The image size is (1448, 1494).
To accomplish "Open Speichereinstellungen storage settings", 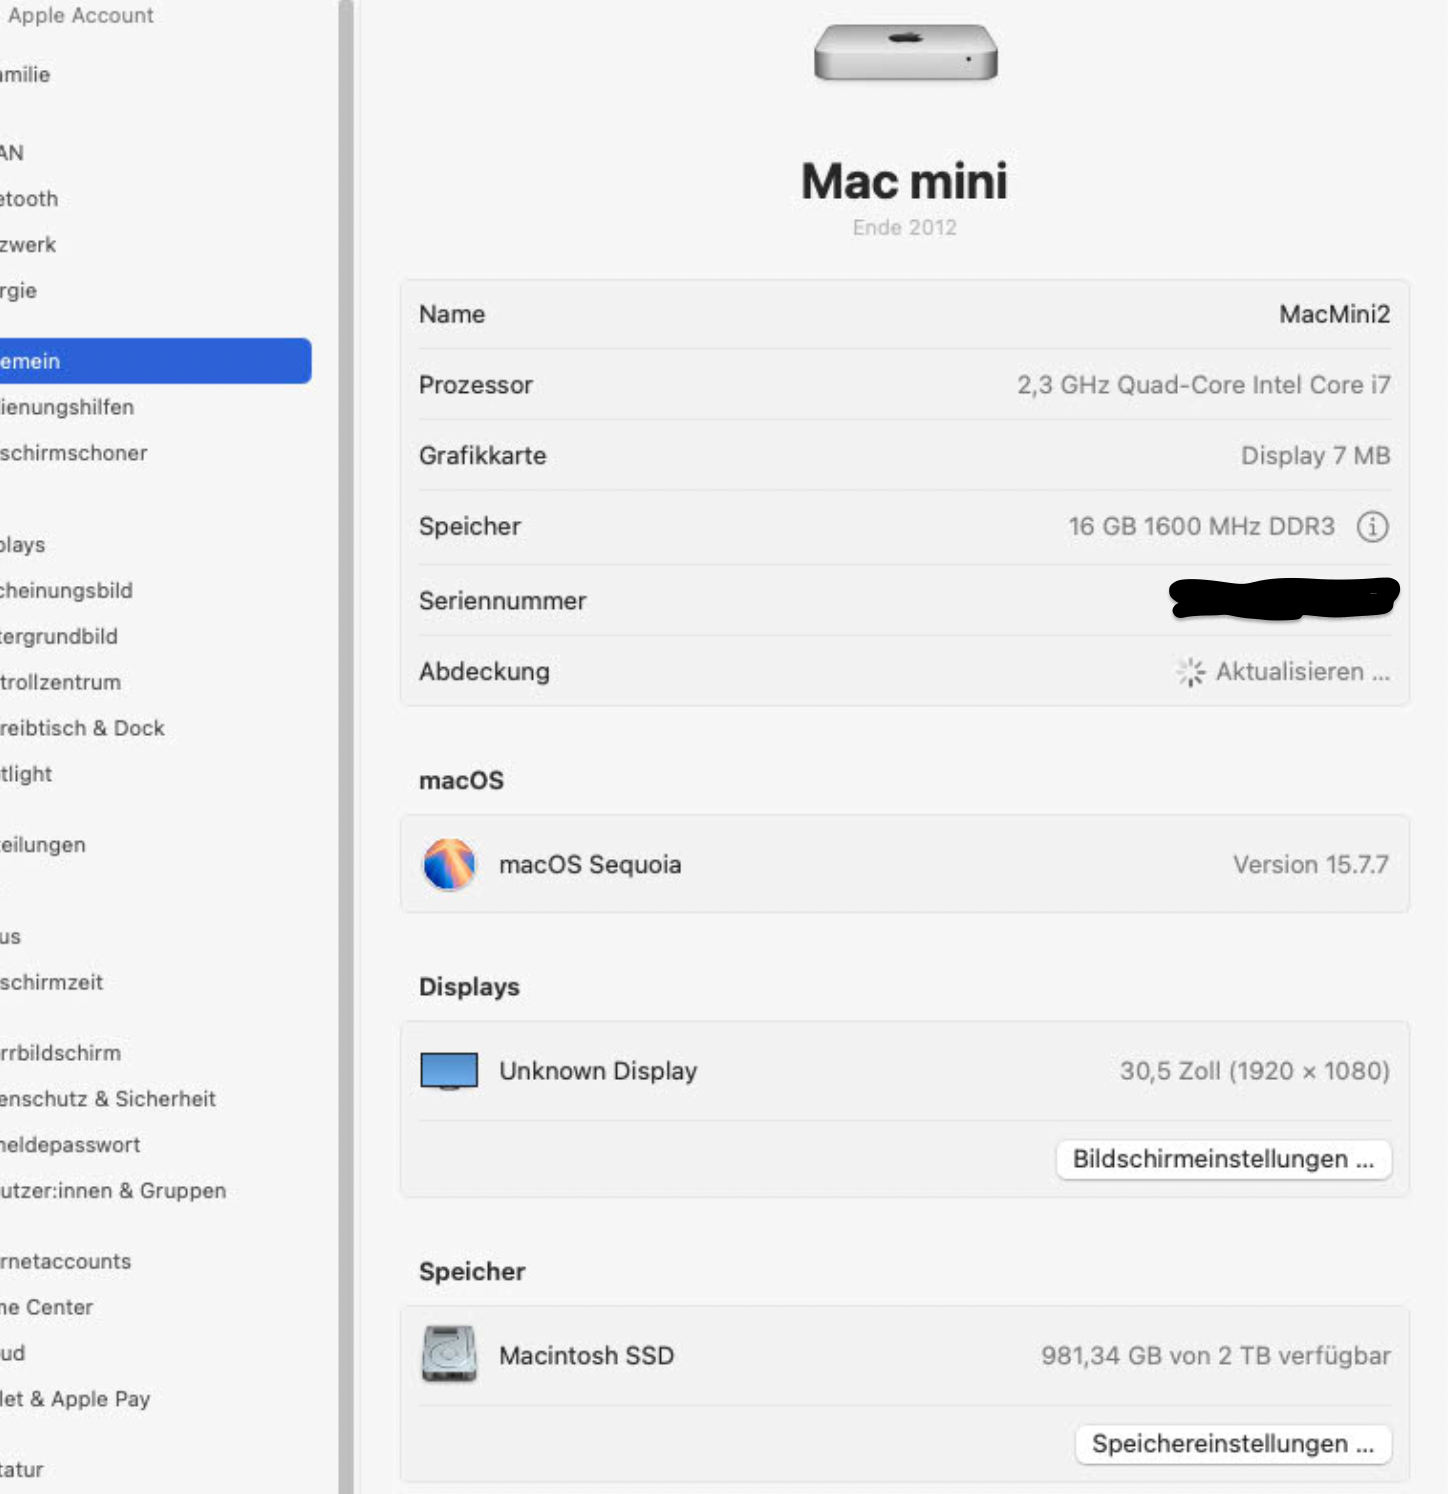I will pos(1233,1444).
